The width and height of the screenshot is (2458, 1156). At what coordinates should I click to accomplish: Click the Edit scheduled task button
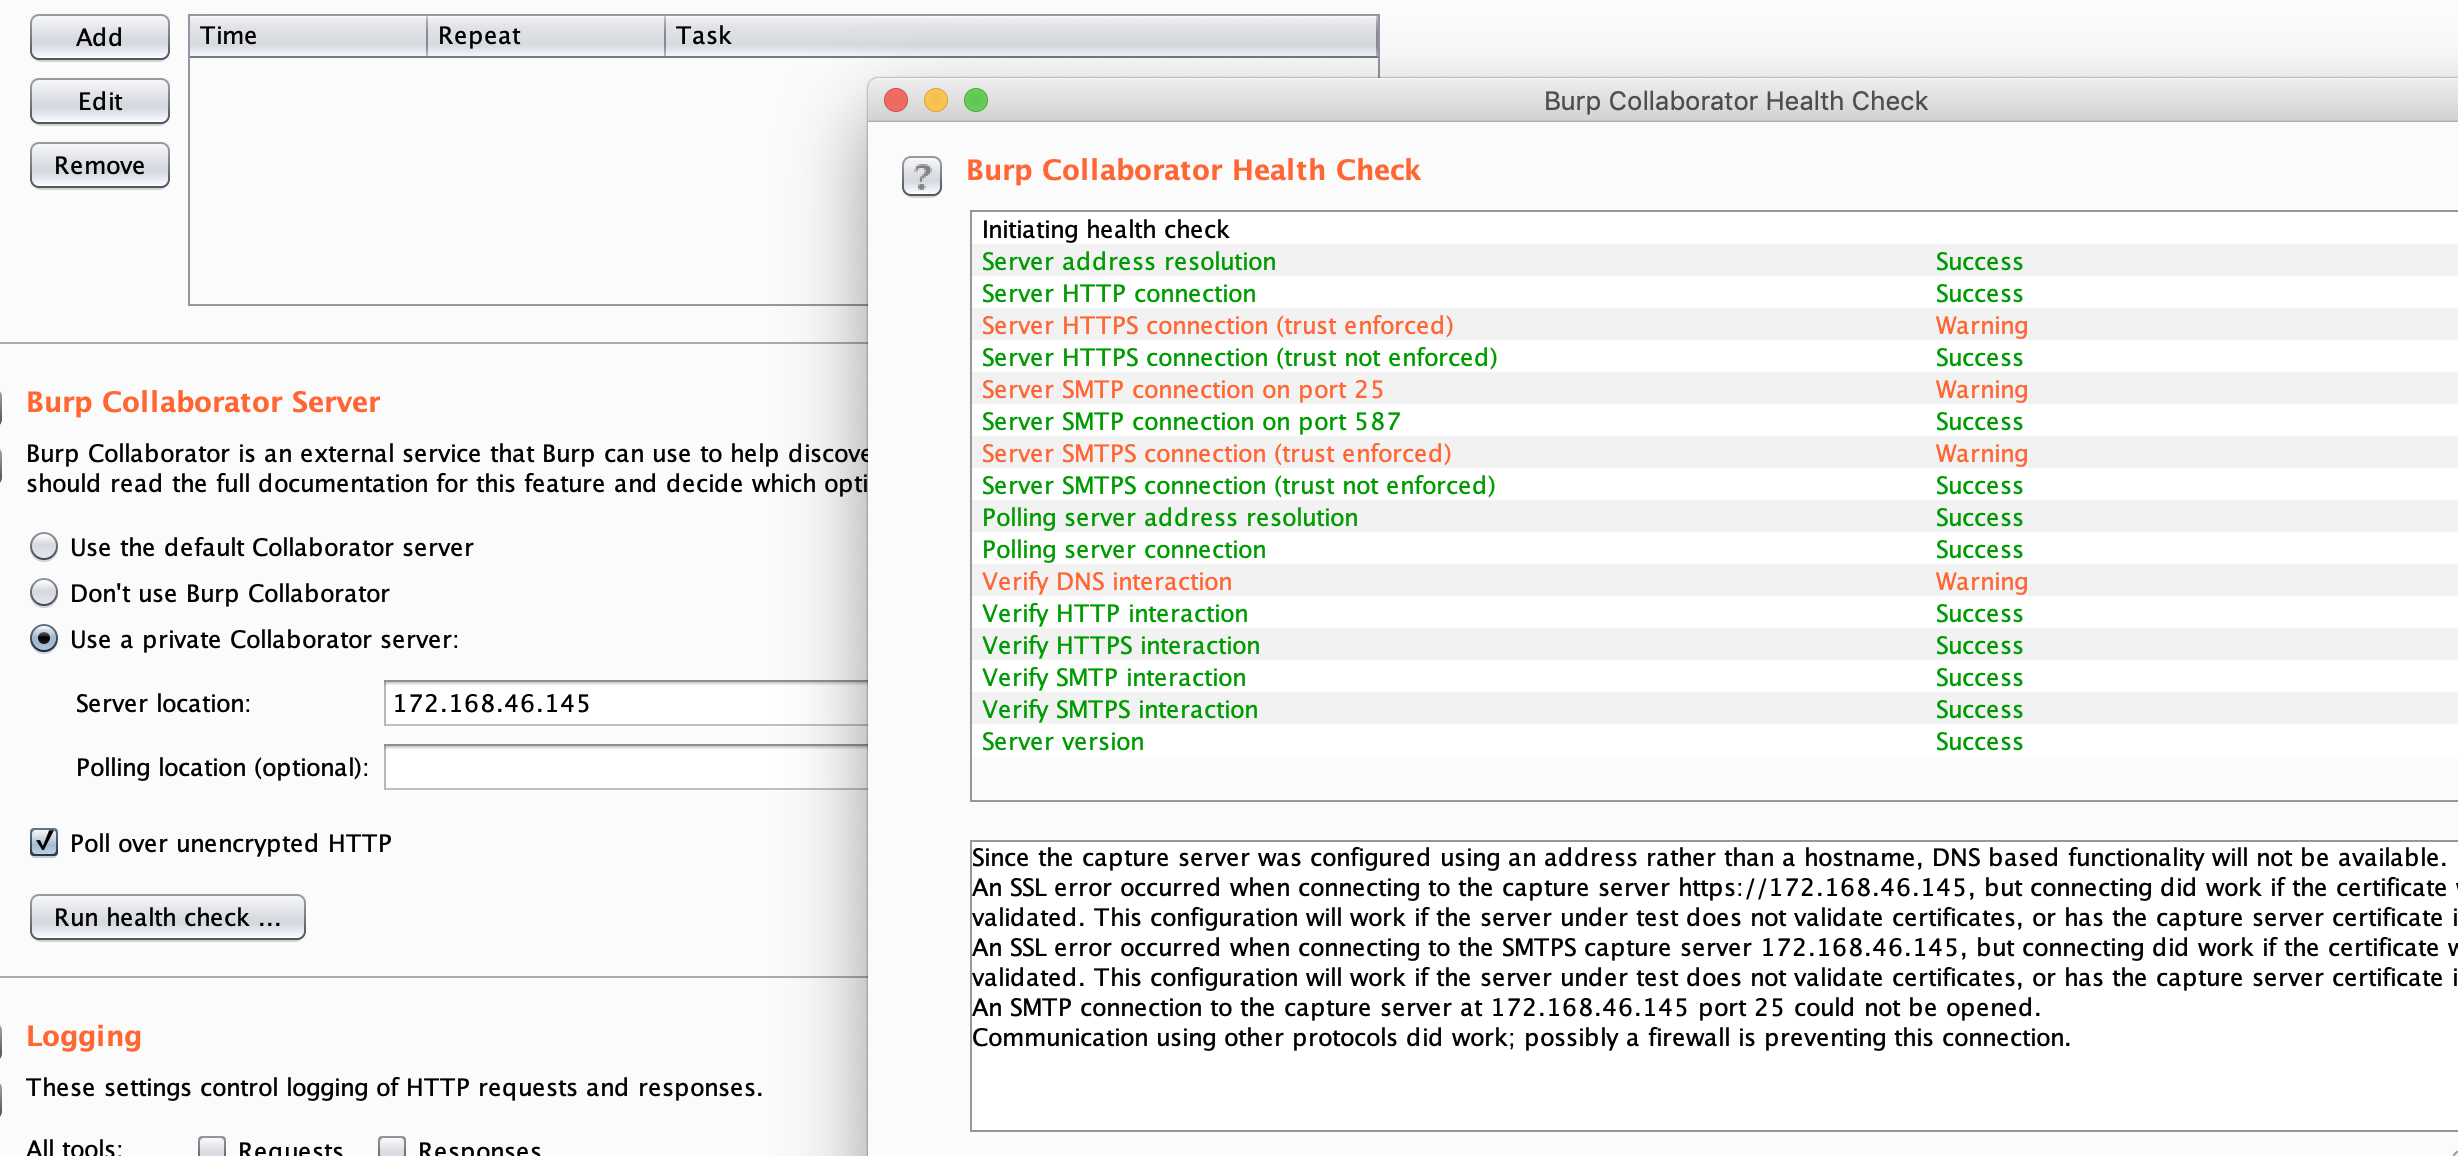coord(100,101)
